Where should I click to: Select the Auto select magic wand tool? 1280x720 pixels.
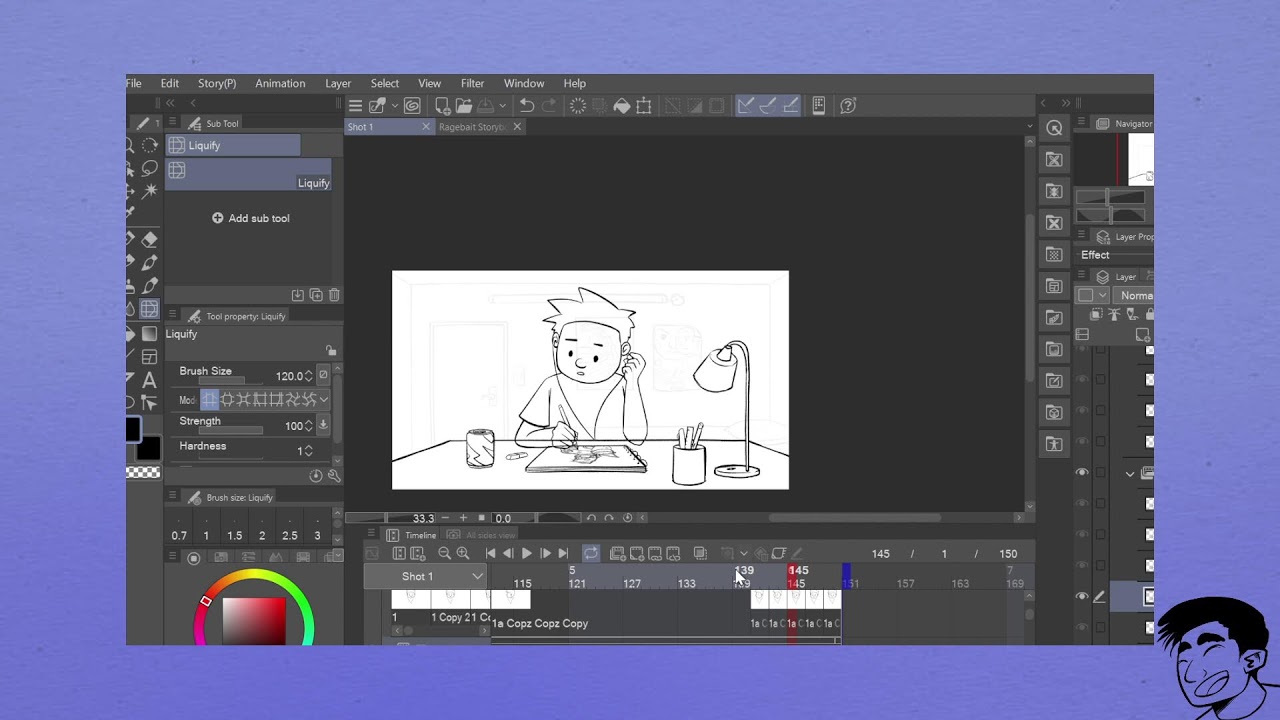click(x=149, y=191)
